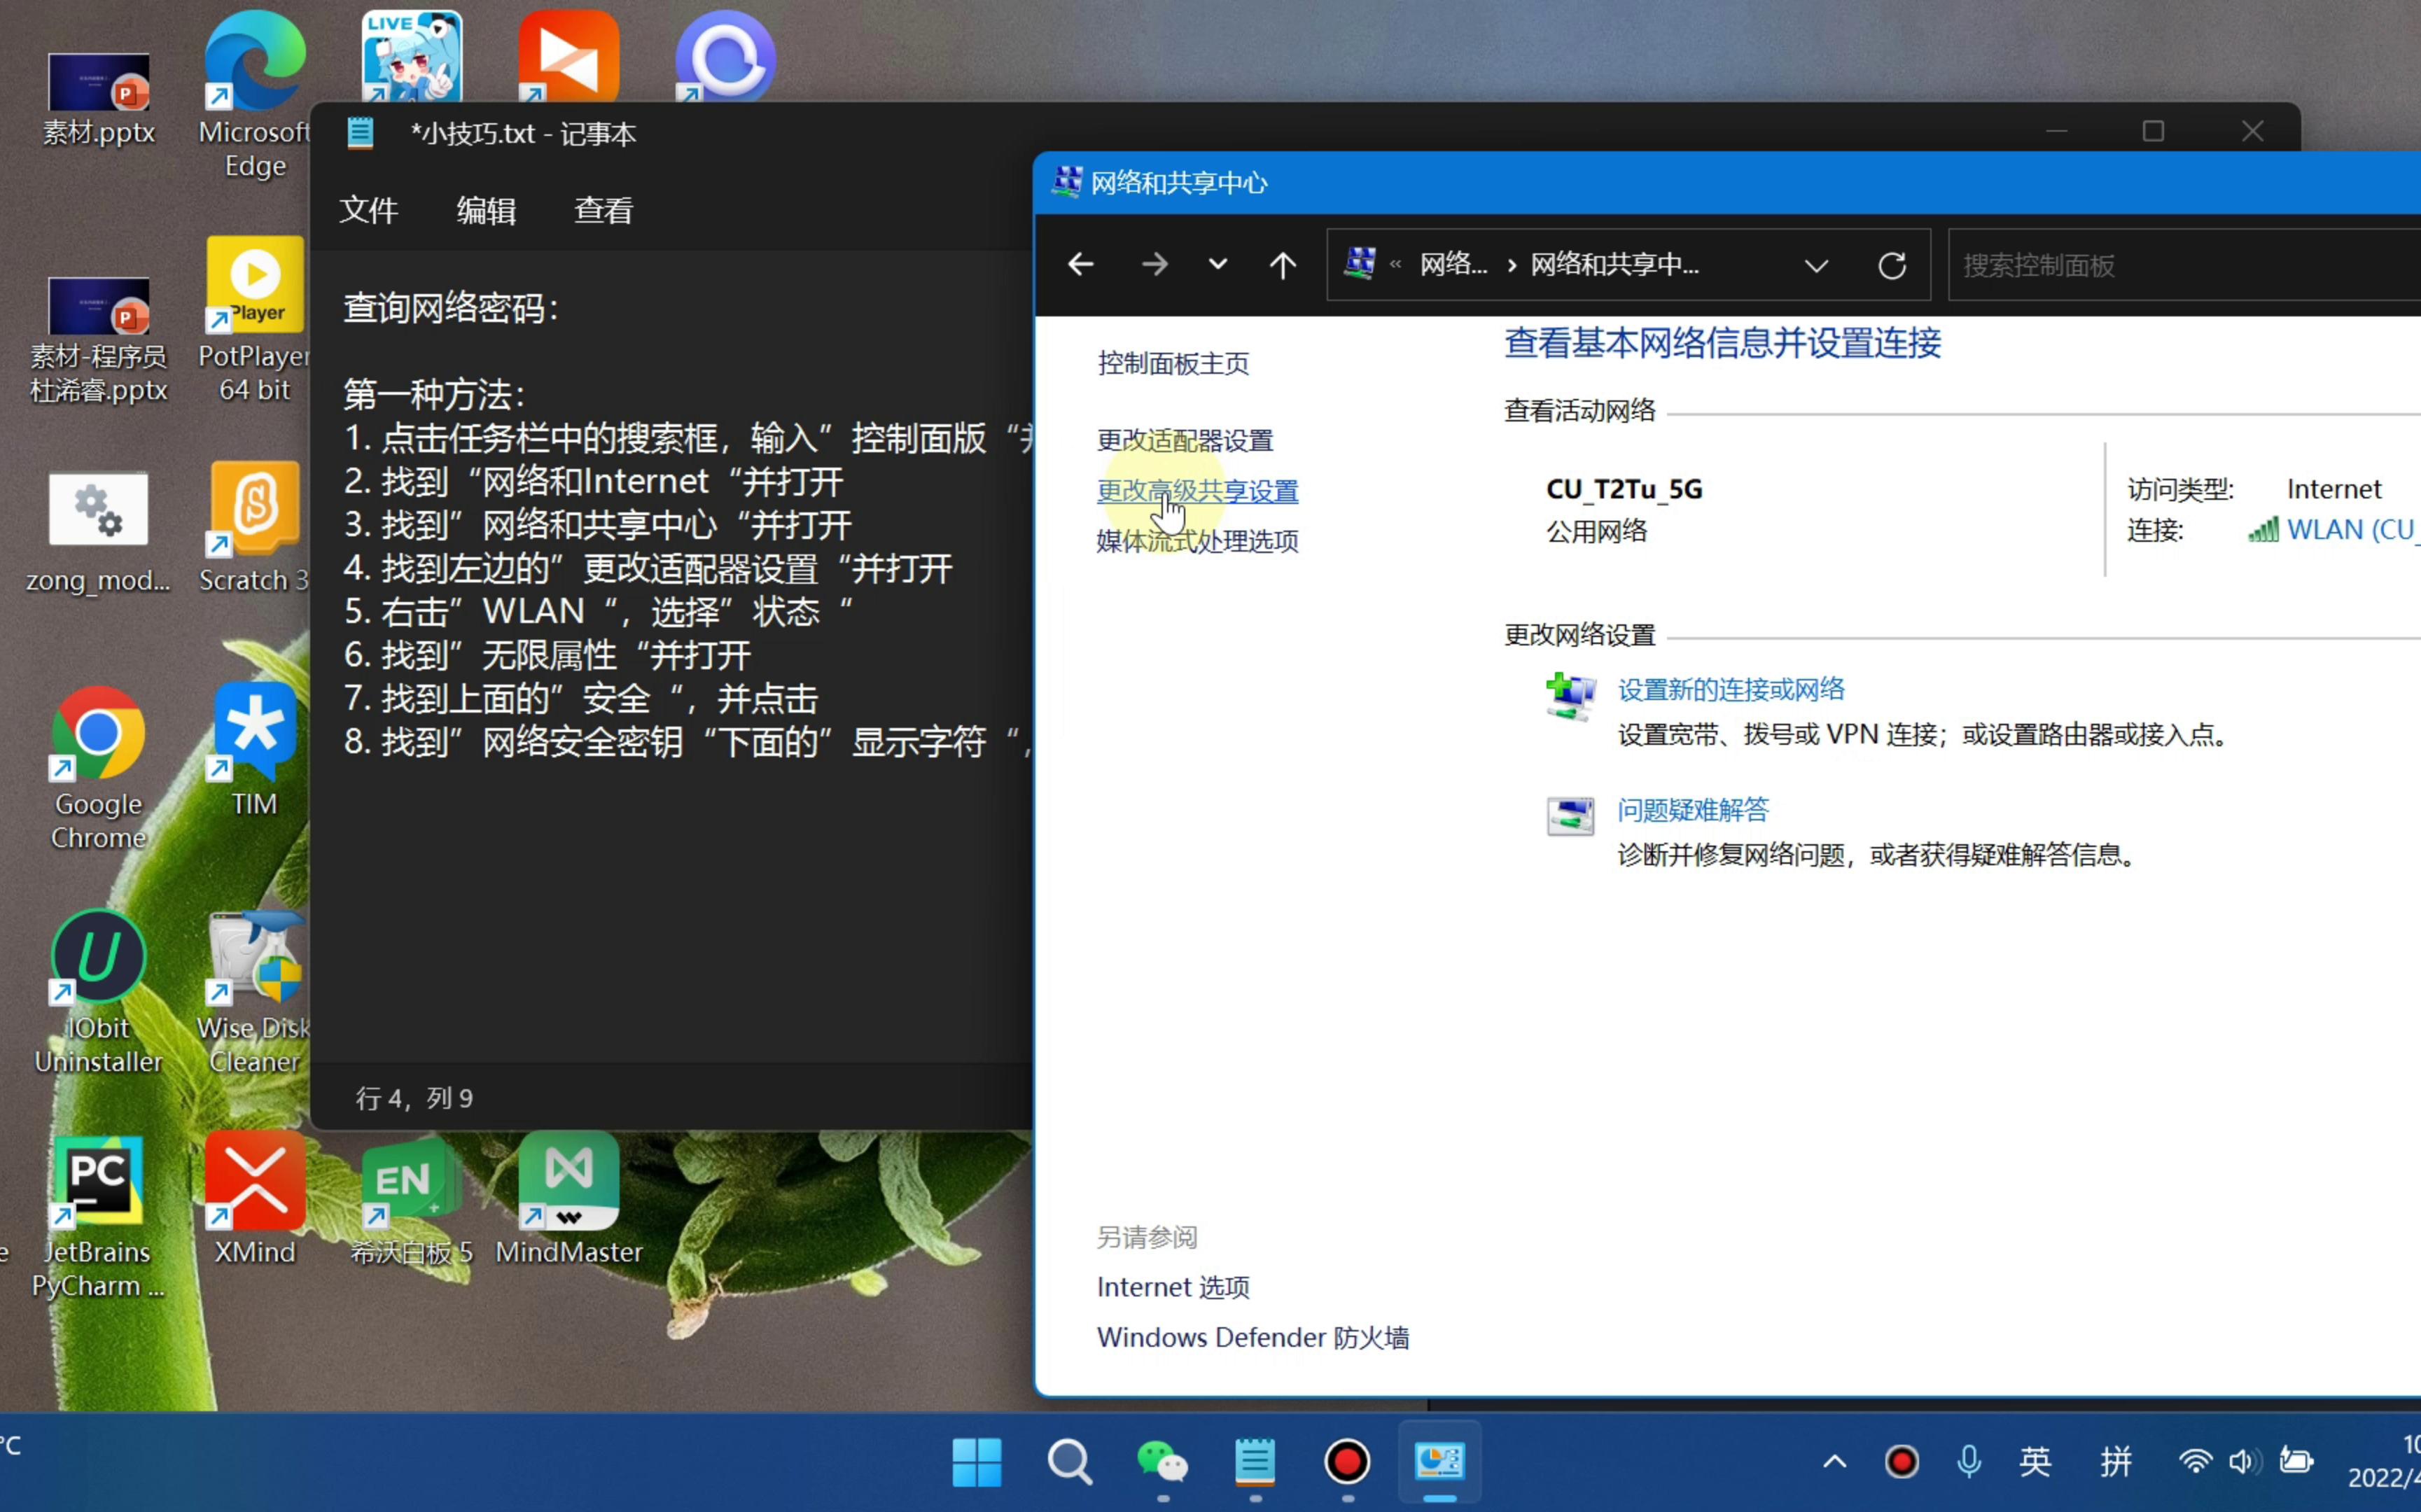Screen dimensions: 2421x1512
Task: Open the orange play-arrow app shortcut
Action: [568, 56]
